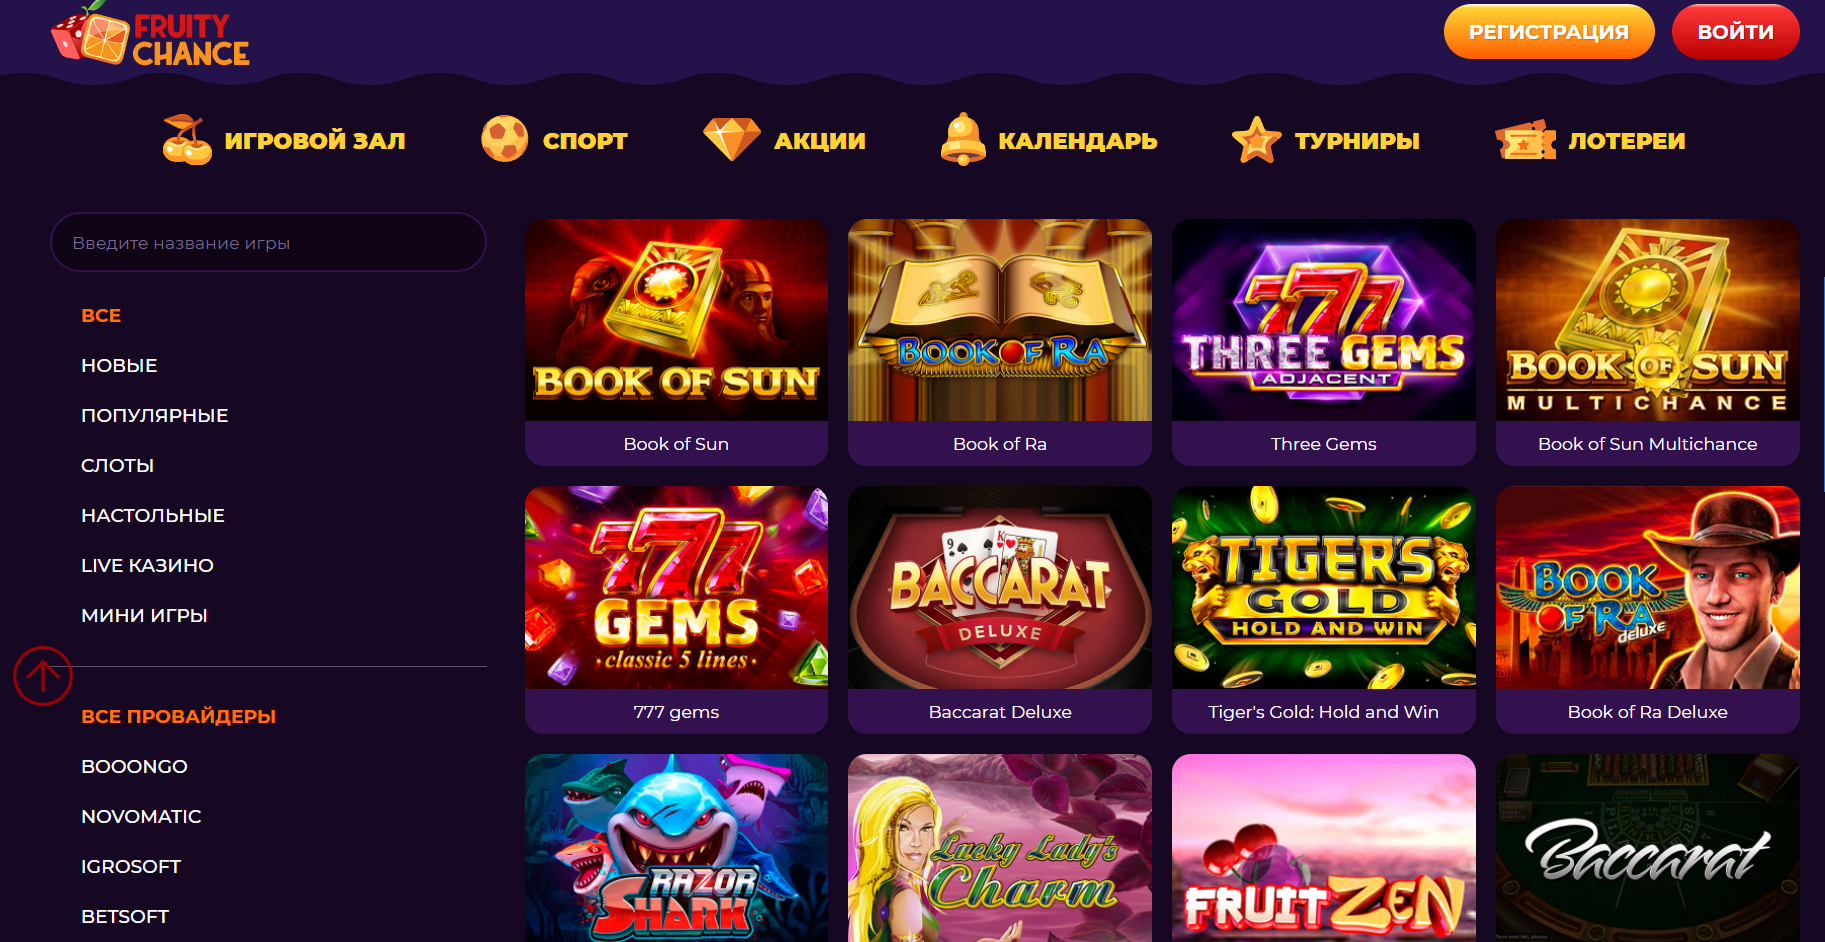Click the bell icon for Календарь
1825x942 pixels.
(x=963, y=139)
